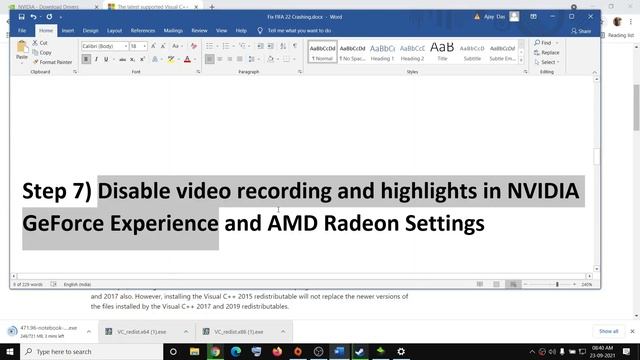Open numbering list dropdown
640x360 pixels.
pos(233,46)
